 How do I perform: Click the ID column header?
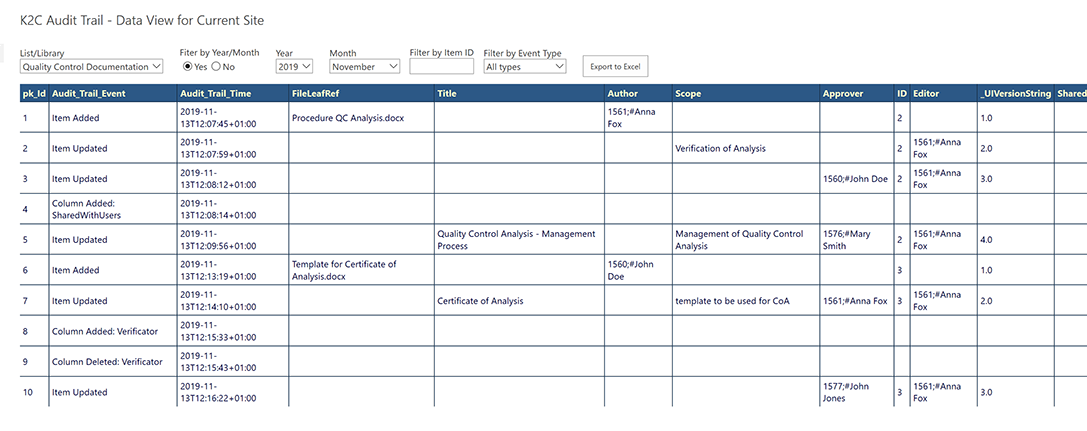pos(902,94)
